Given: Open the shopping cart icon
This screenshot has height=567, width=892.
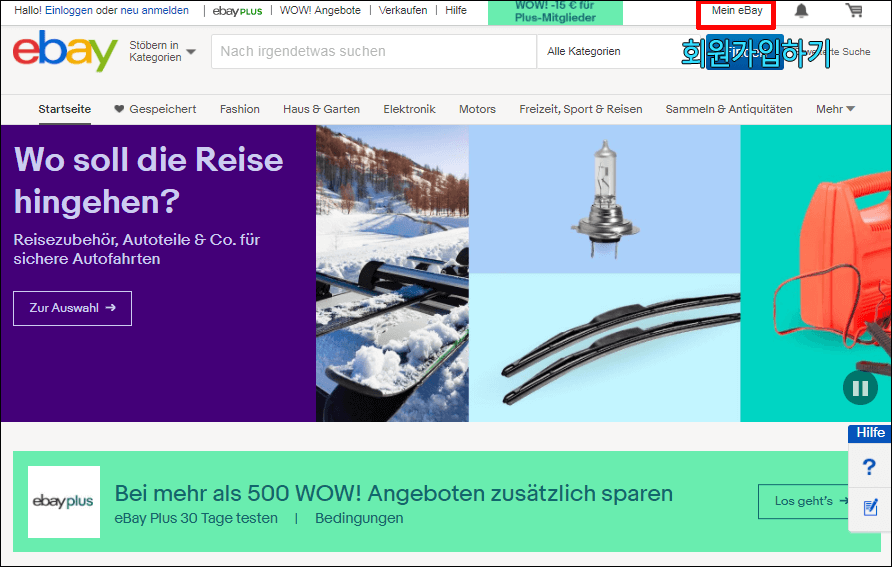Looking at the screenshot, I should tap(854, 10).
